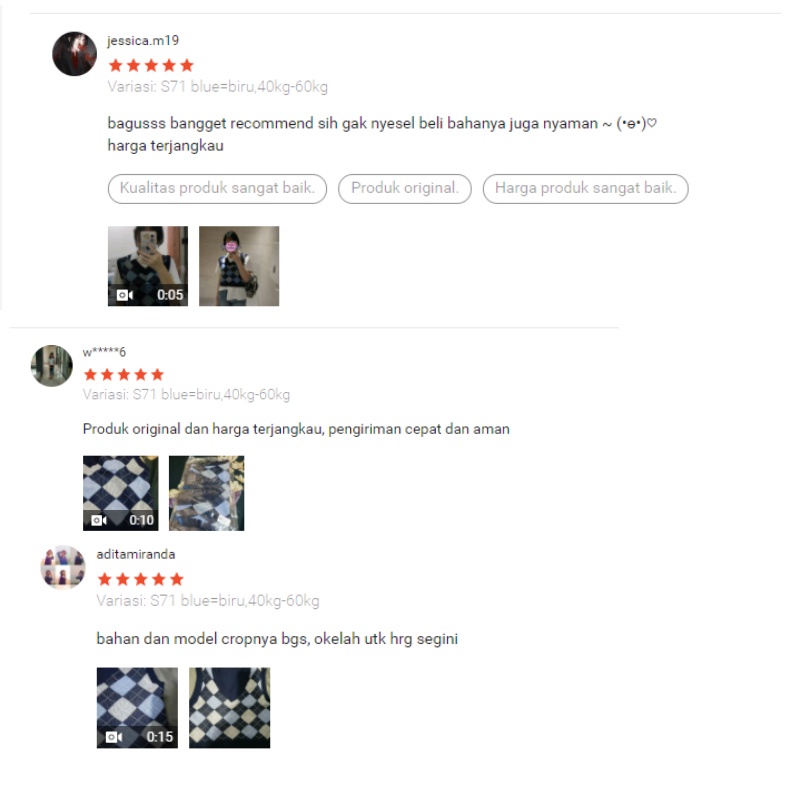This screenshot has width=800, height=800.
Task: Click the jessica.m19 username
Action: pyautogui.click(x=143, y=40)
